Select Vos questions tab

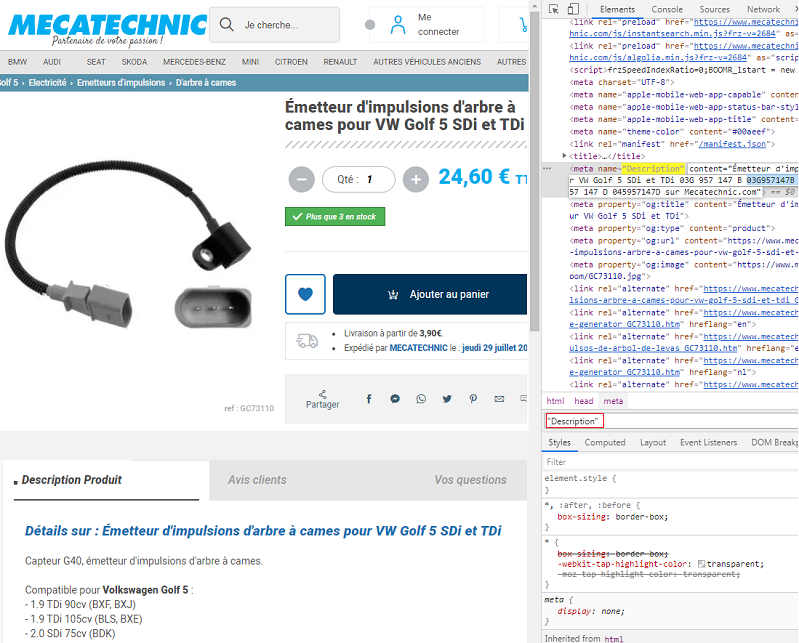pyautogui.click(x=470, y=479)
